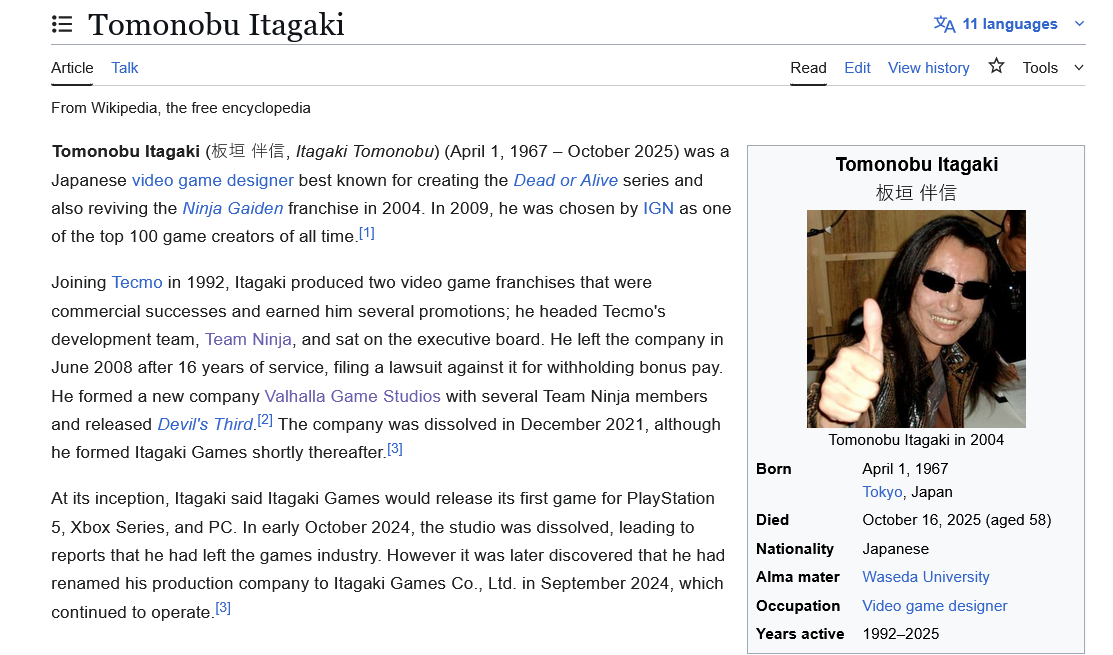Click the '1992–2025' years active value
Screen dimensions: 1113x655
[x=901, y=634]
